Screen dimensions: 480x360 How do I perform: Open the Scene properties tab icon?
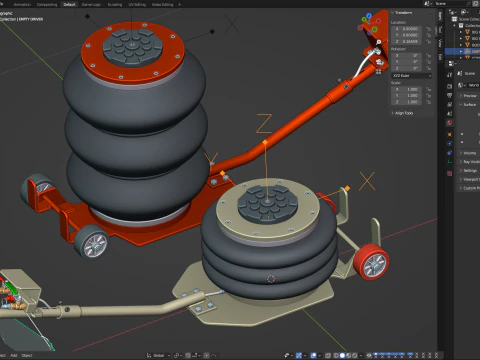tap(450, 113)
